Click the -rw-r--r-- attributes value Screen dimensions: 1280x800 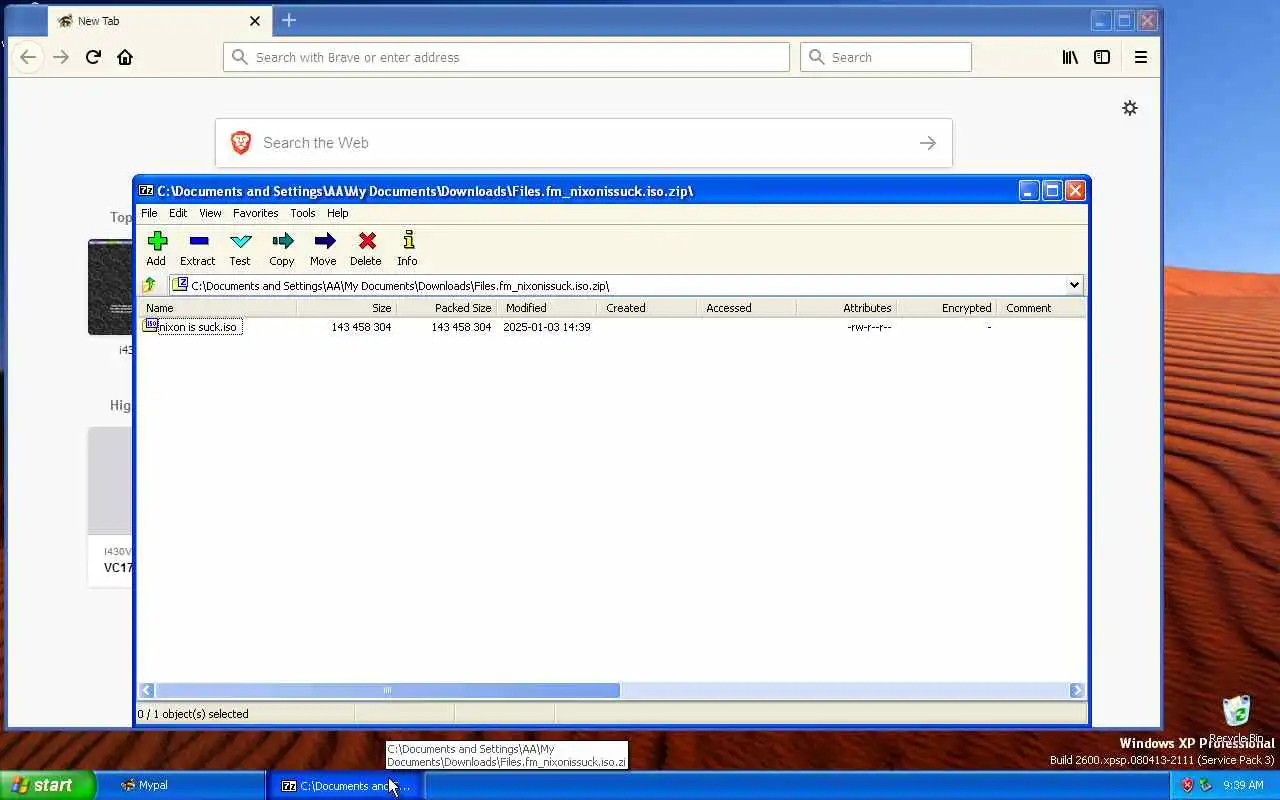point(868,327)
